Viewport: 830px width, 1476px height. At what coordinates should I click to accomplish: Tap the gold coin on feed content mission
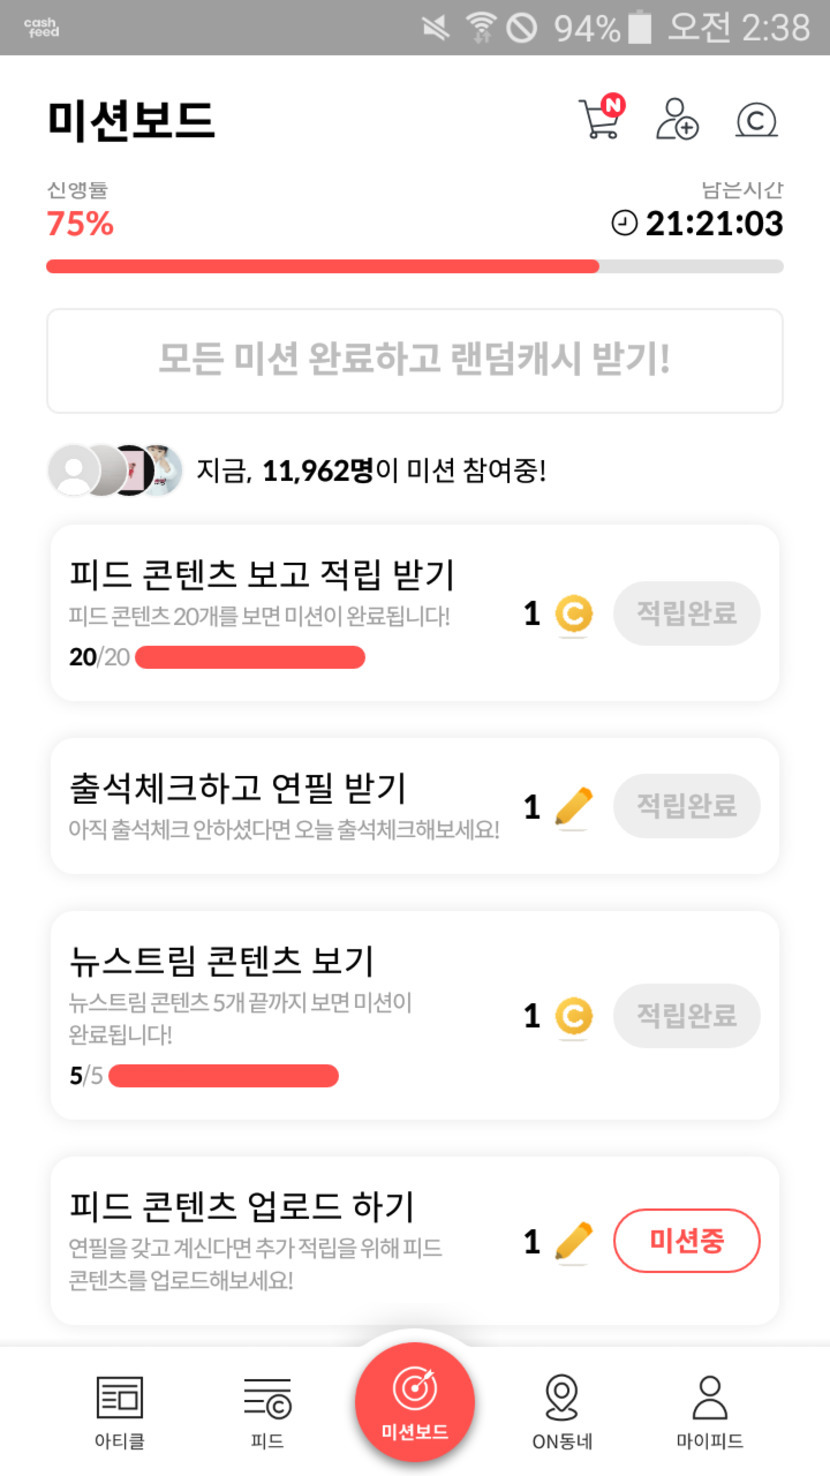click(573, 614)
